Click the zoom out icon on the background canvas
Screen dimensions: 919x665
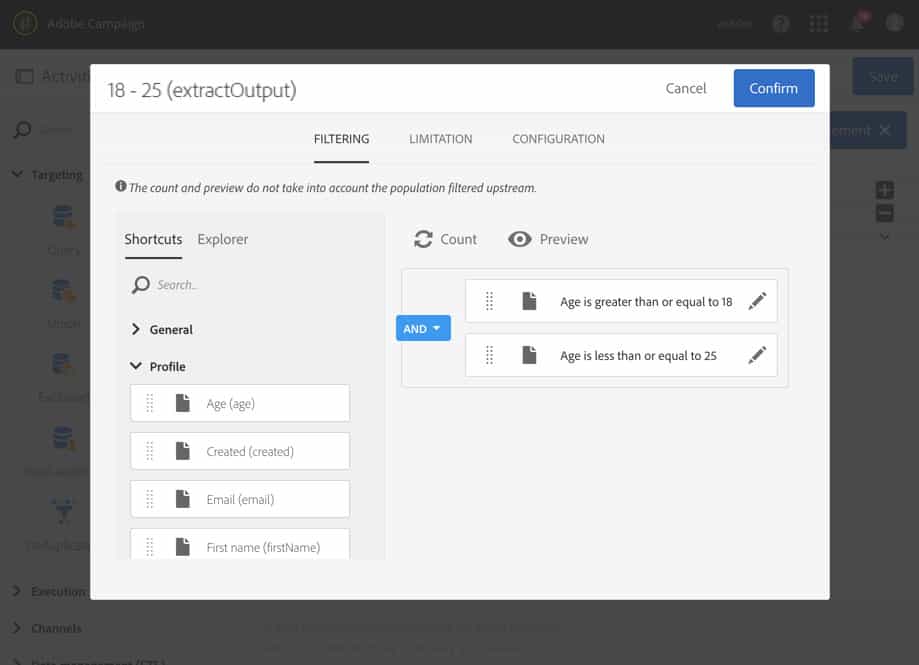884,213
